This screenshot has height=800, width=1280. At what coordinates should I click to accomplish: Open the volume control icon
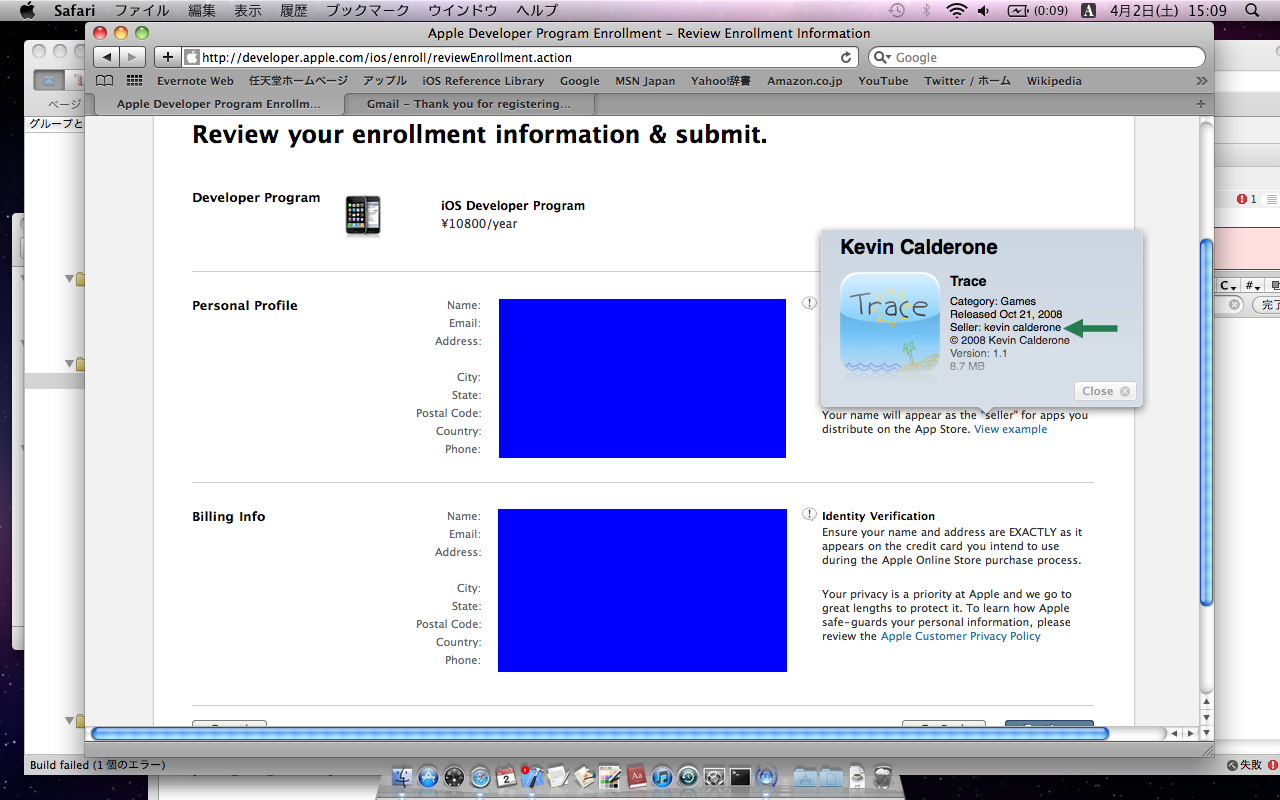984,11
